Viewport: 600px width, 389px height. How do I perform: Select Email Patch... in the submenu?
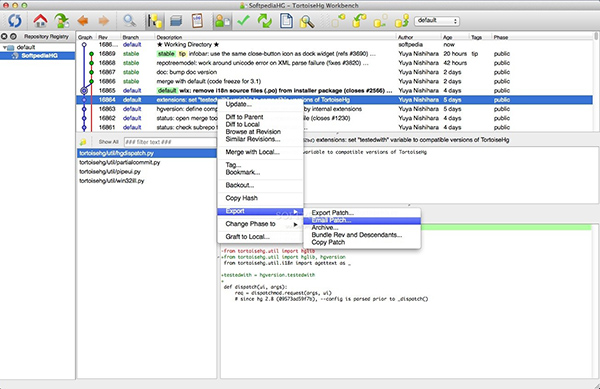(362, 220)
